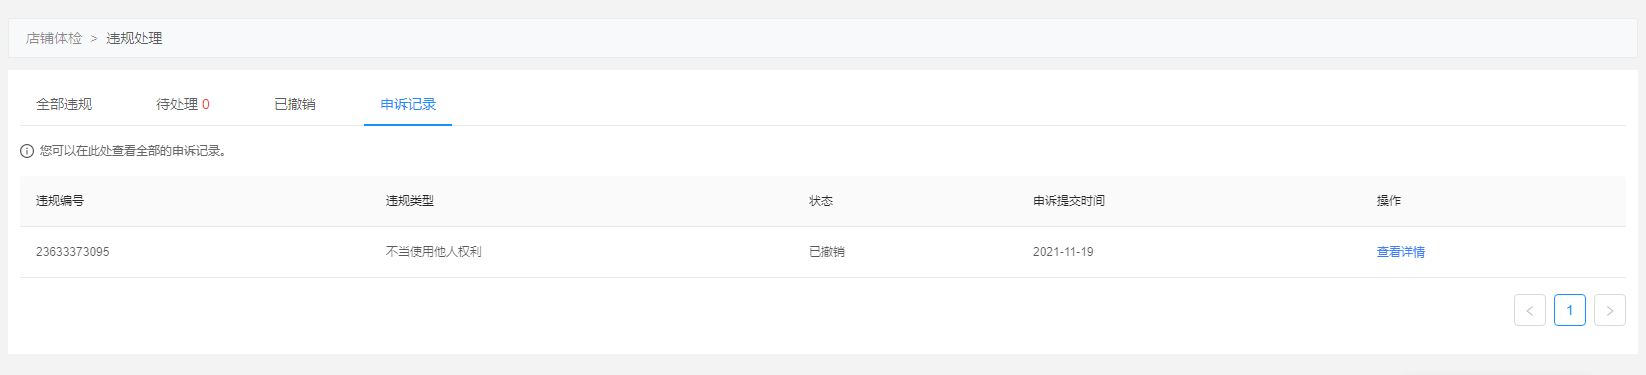
Task: Open the 全部违规 tab
Action: pos(64,104)
